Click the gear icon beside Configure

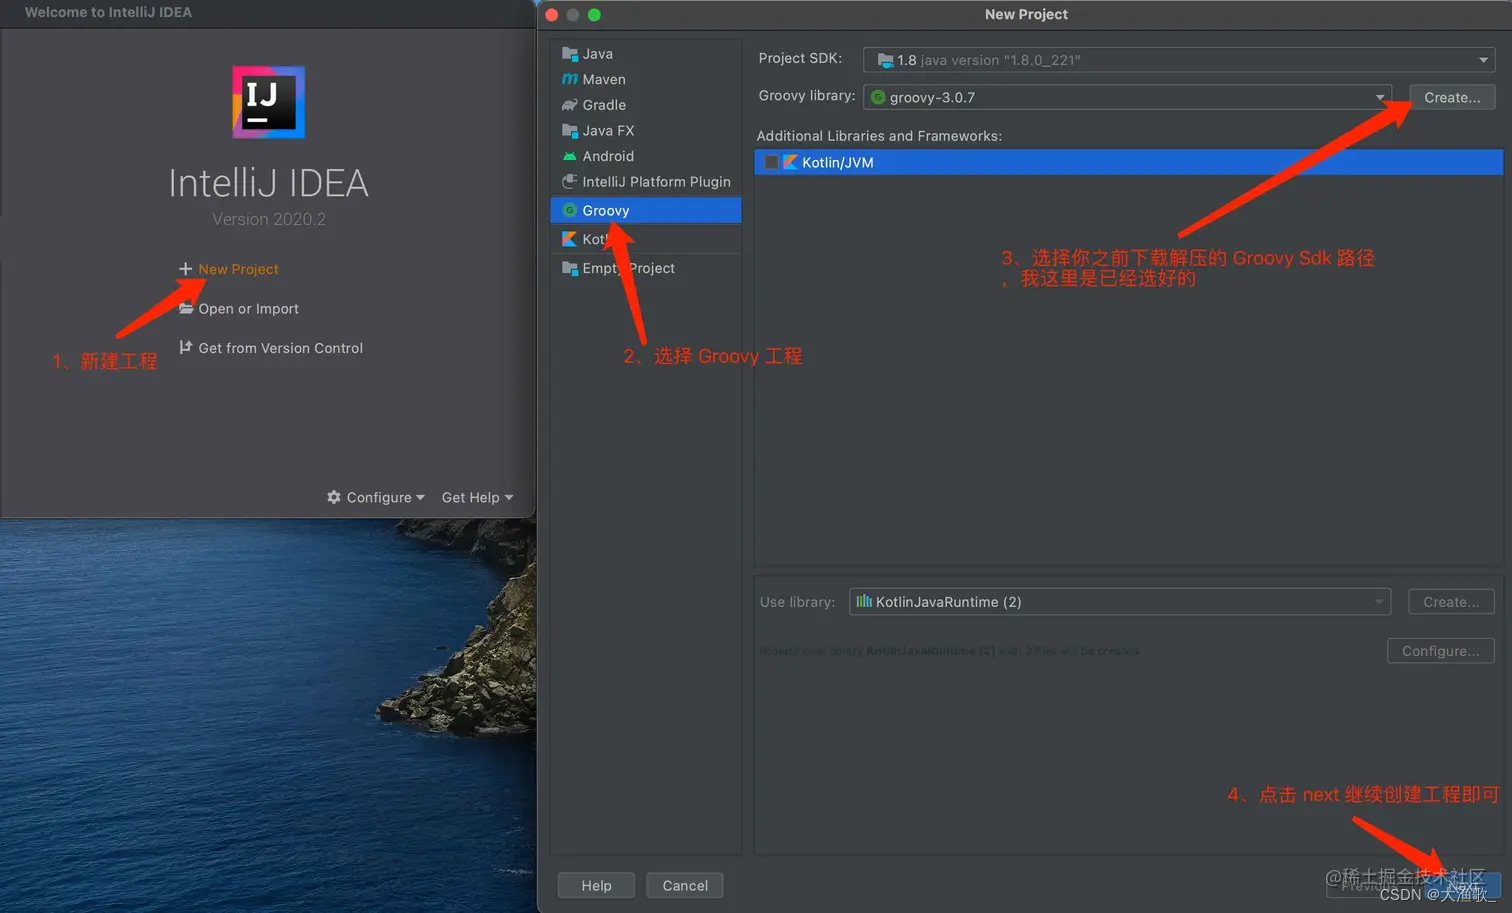334,497
